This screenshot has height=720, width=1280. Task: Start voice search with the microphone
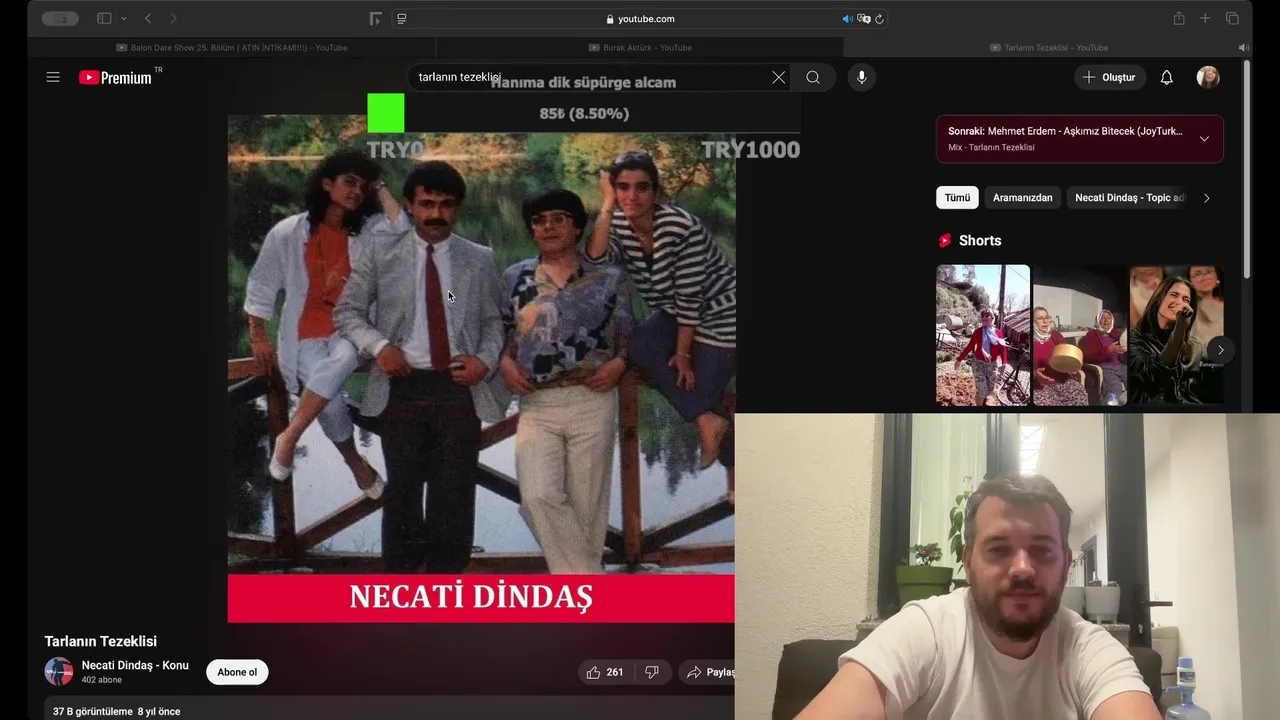861,77
